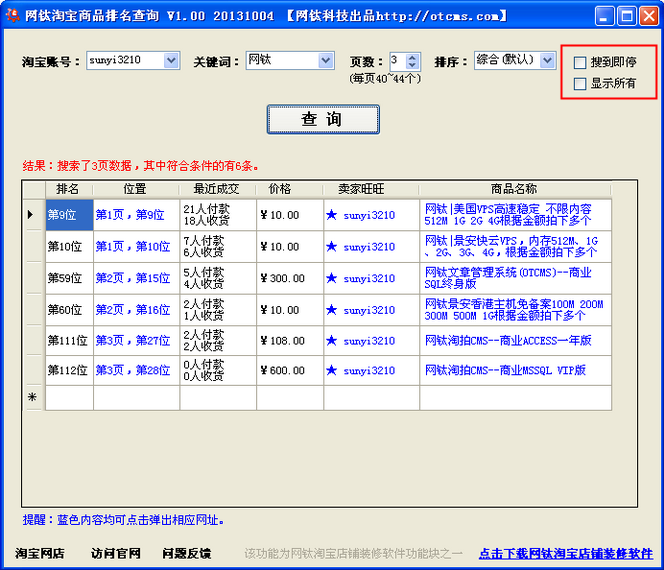Expand the 淘宝账号 dropdown
The image size is (664, 570).
pyautogui.click(x=172, y=61)
